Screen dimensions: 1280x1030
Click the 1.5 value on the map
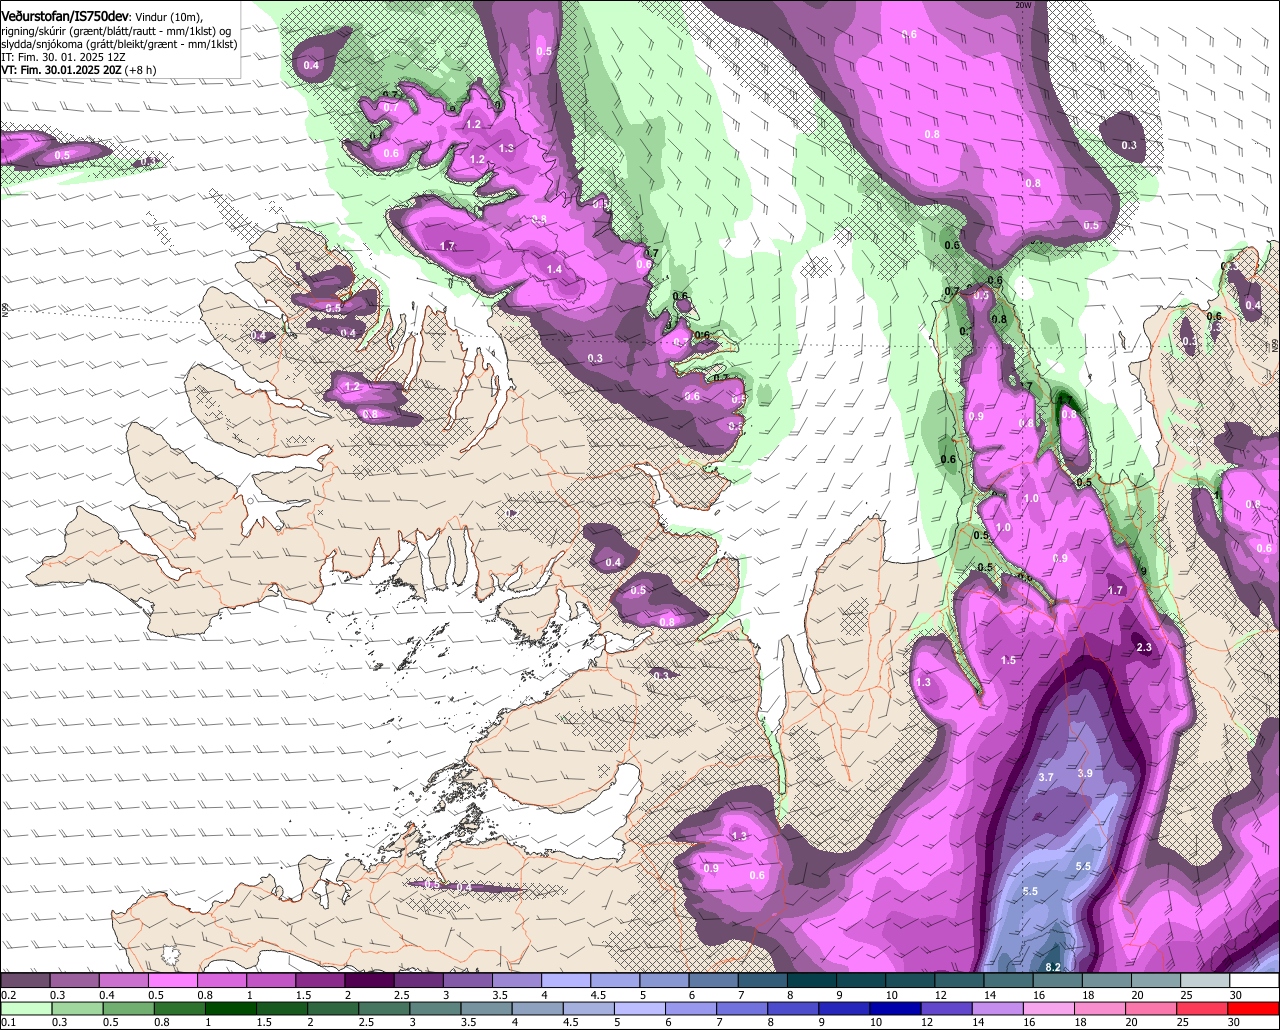coord(1008,660)
